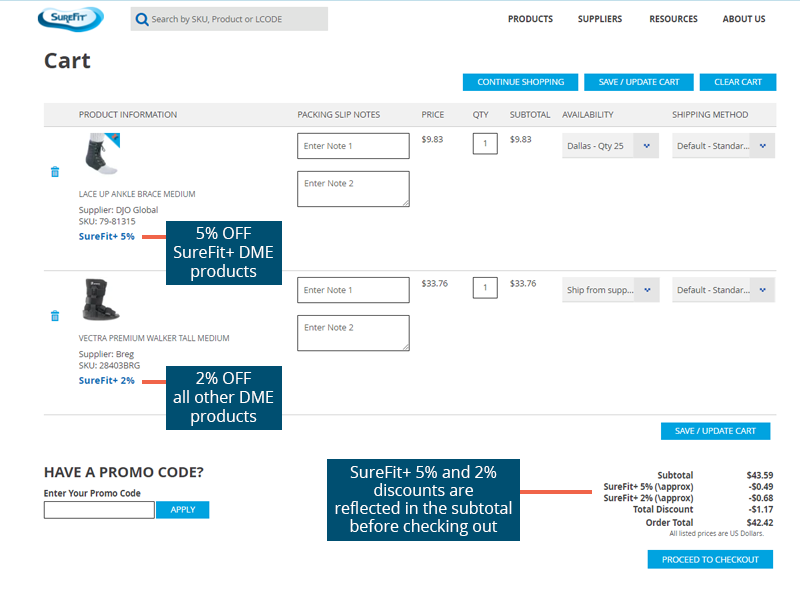Open the ankle brace product thumbnail

(x=102, y=154)
